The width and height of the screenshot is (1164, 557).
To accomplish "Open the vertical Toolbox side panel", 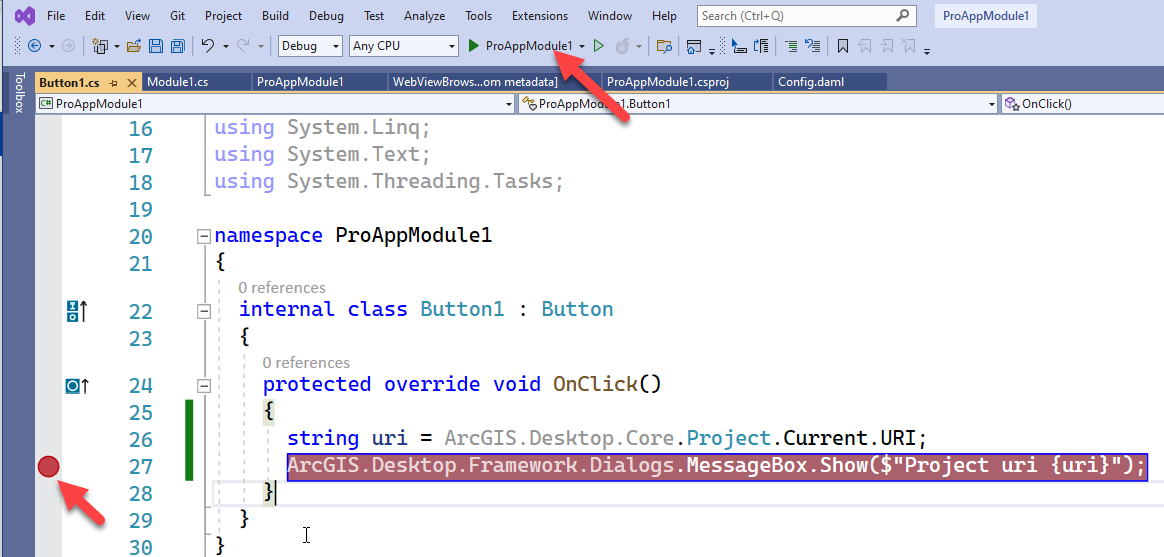I will [x=18, y=93].
